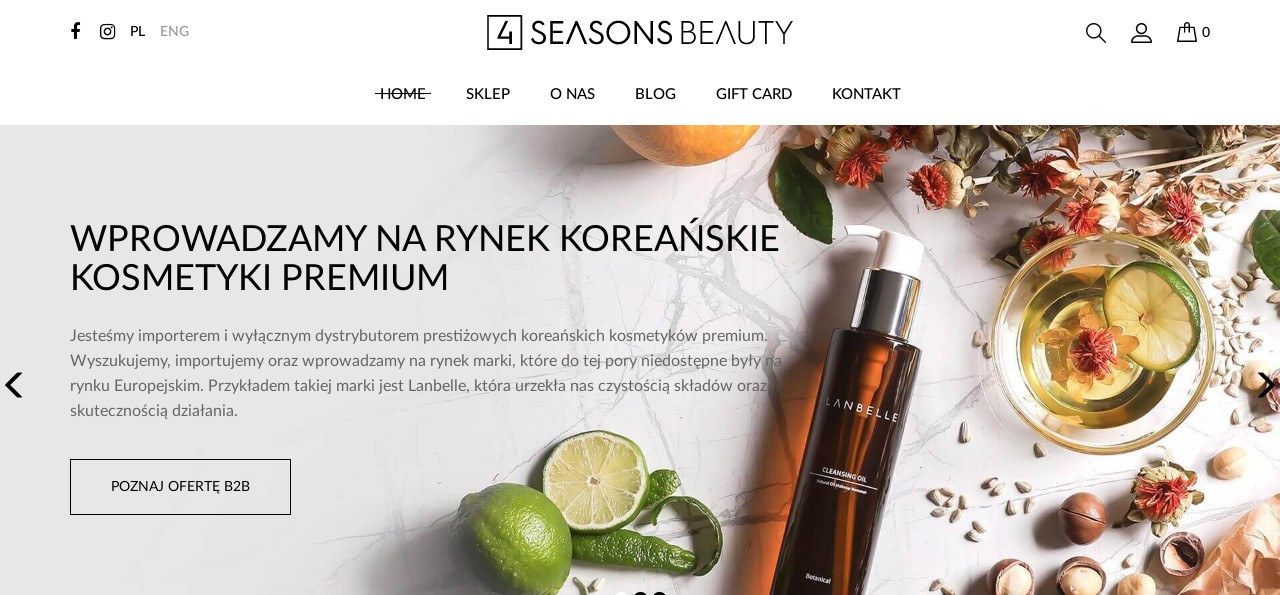
Task: Select the HOME menu item
Action: [403, 93]
